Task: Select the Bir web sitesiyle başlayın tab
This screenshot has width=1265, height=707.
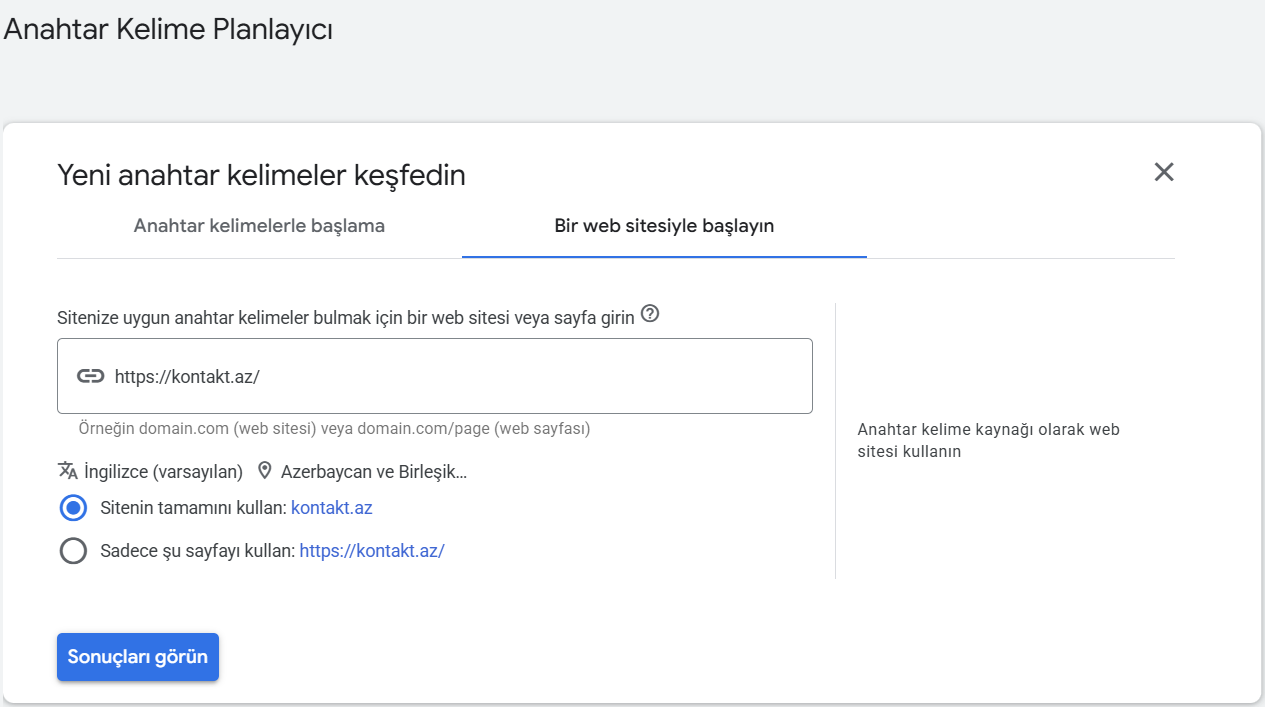Action: click(664, 225)
